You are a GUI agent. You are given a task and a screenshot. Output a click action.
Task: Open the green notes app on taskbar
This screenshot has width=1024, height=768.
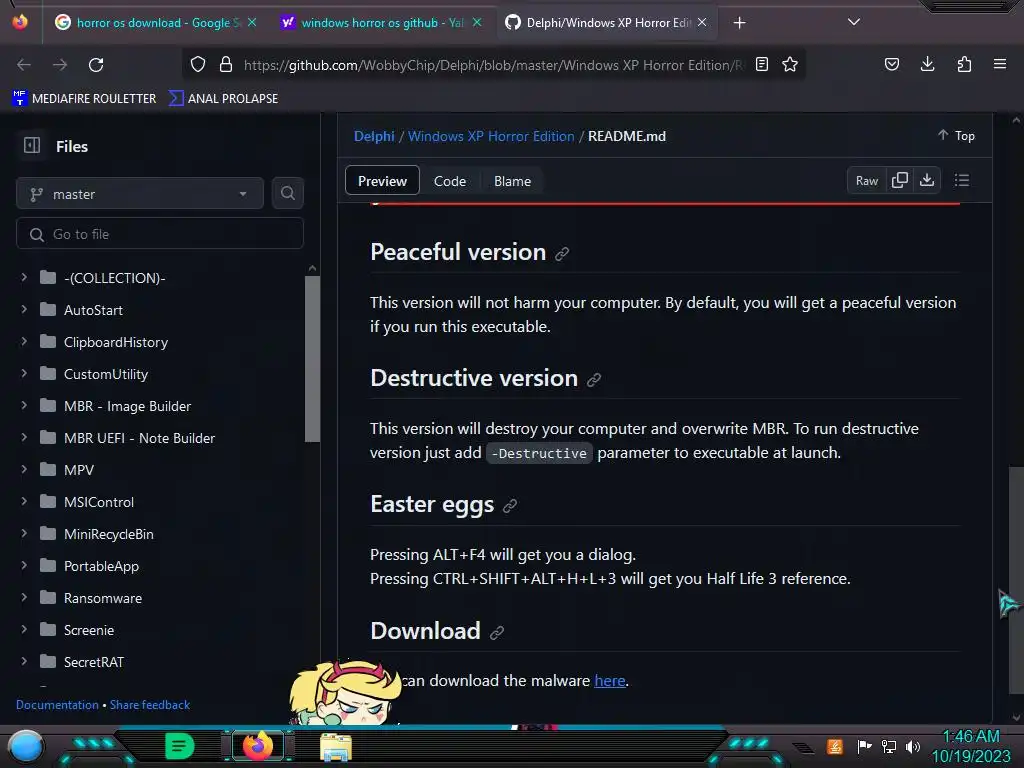click(179, 746)
